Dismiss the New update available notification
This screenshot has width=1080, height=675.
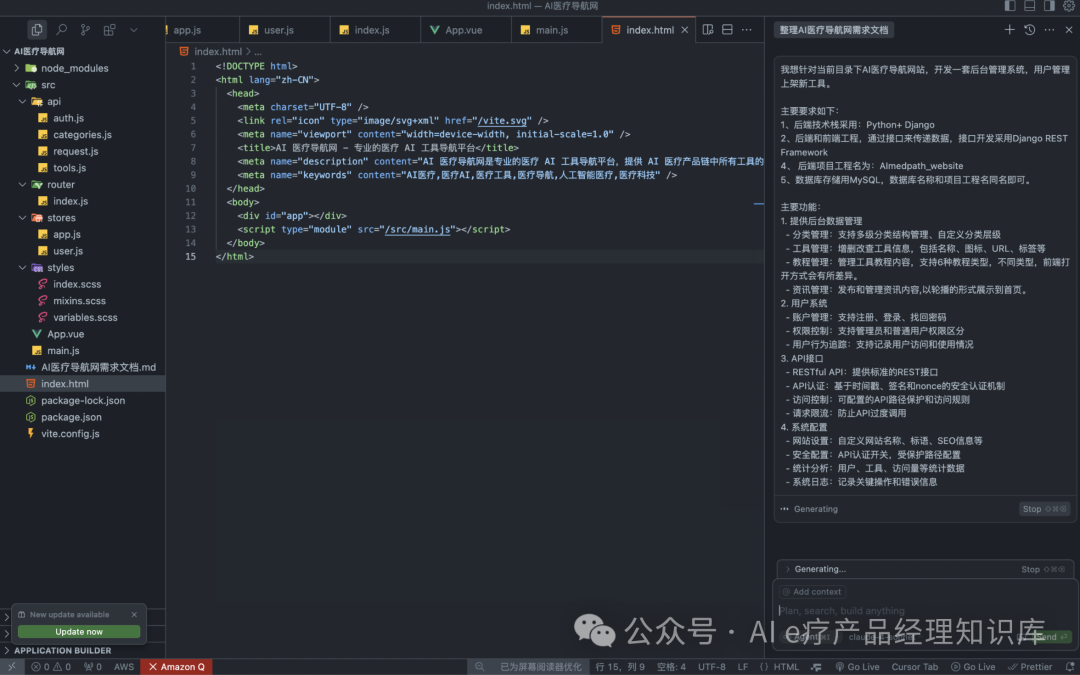point(134,614)
